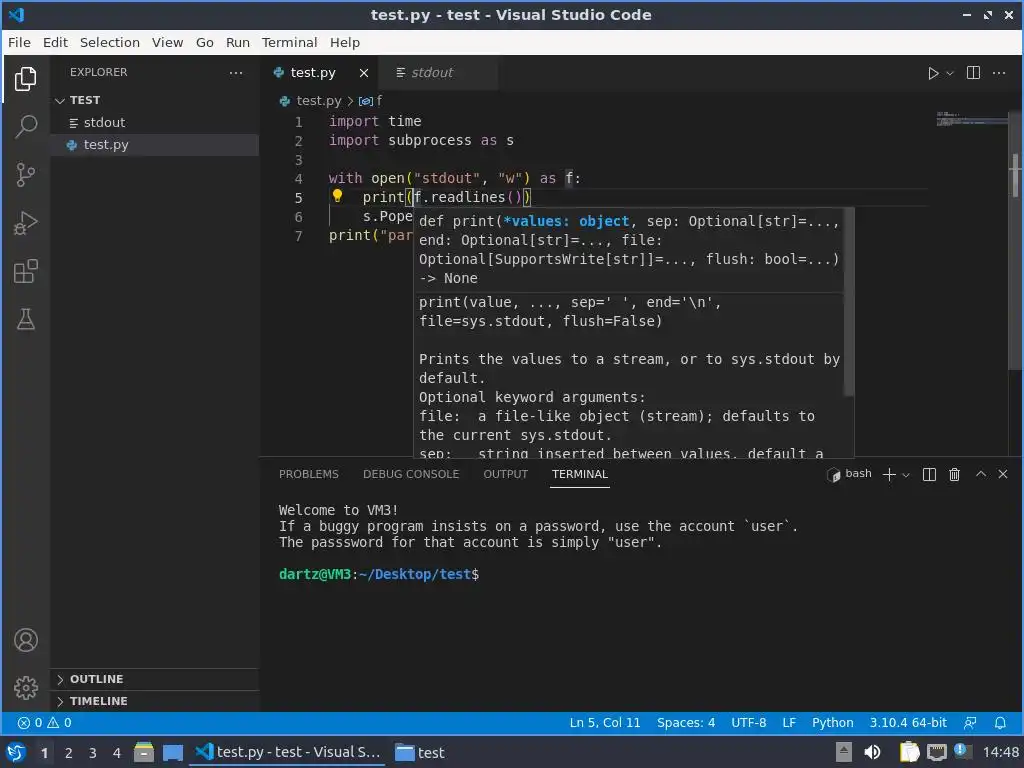This screenshot has height=768, width=1024.
Task: Open the terminal launch profile dropdown
Action: click(x=906, y=475)
